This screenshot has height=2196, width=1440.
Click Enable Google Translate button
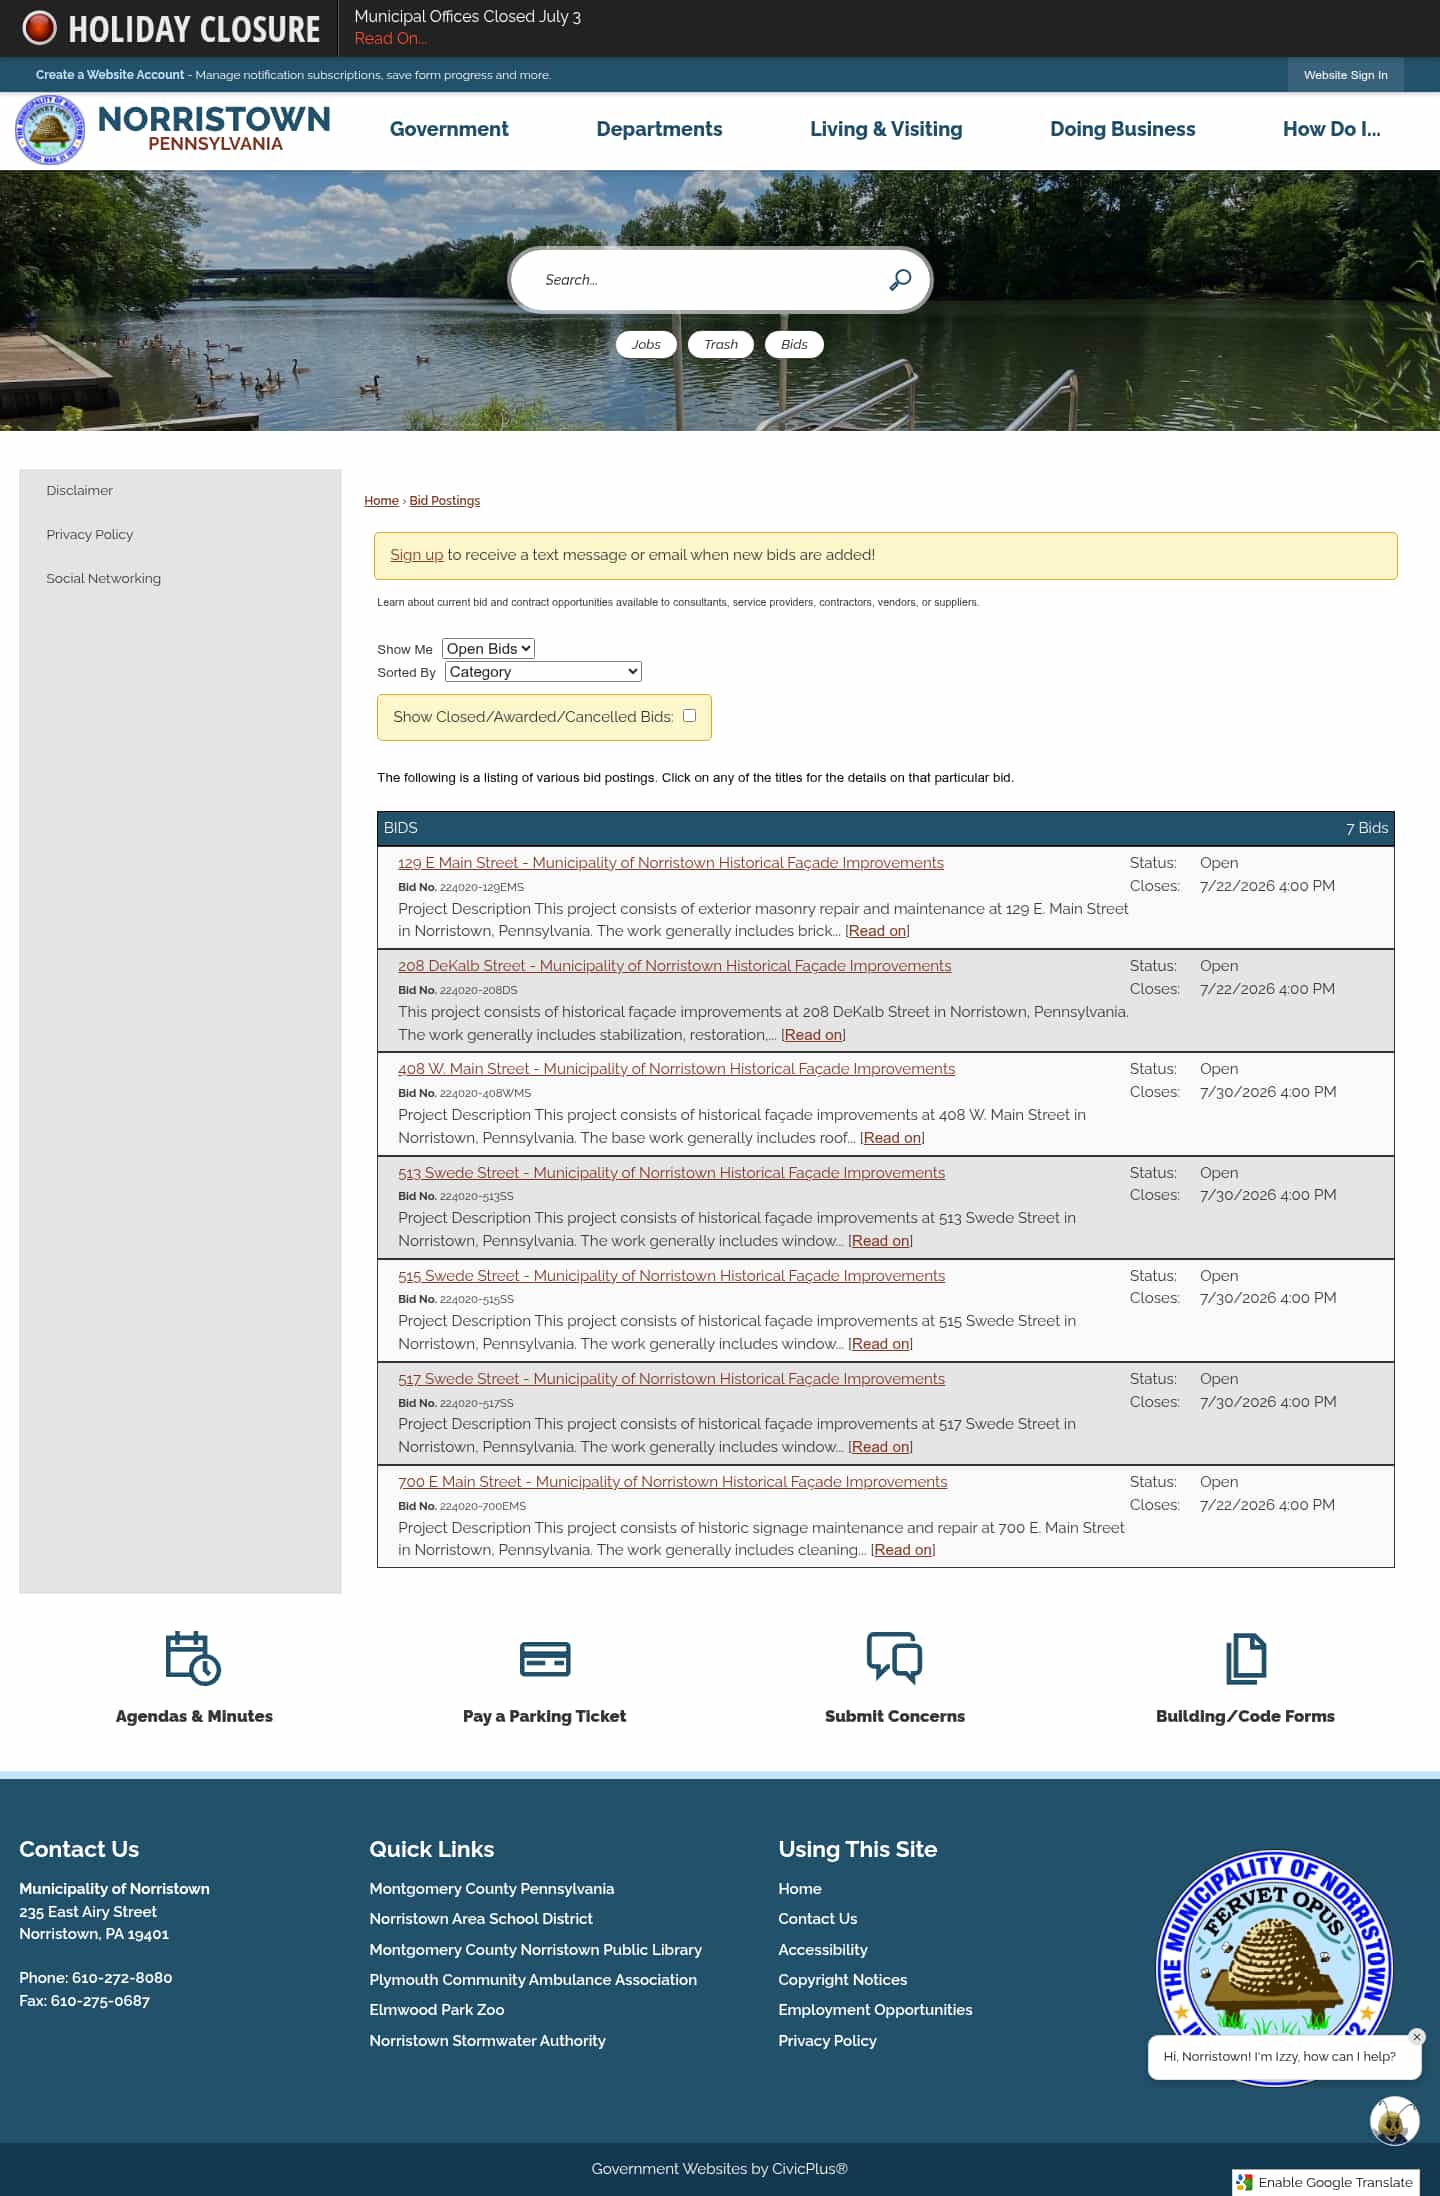pyautogui.click(x=1326, y=2182)
